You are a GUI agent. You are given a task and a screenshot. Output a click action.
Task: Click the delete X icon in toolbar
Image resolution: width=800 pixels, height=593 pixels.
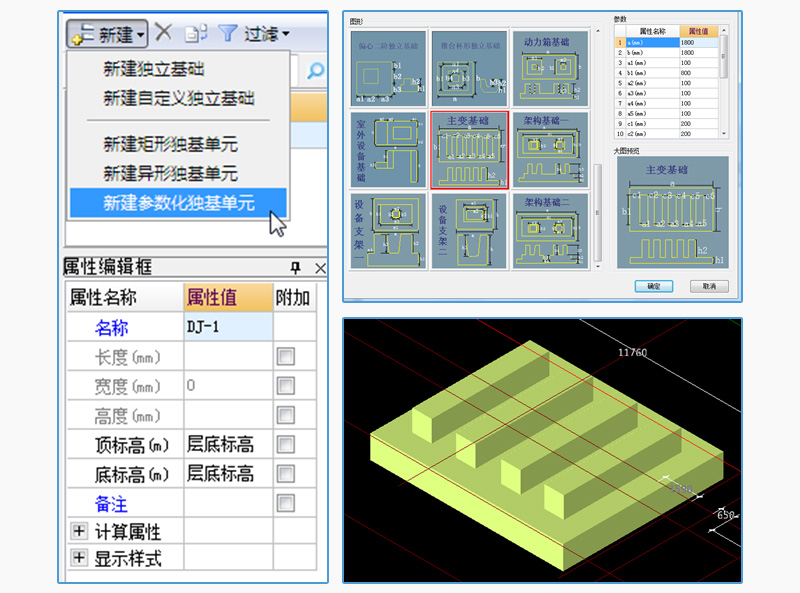pos(163,33)
